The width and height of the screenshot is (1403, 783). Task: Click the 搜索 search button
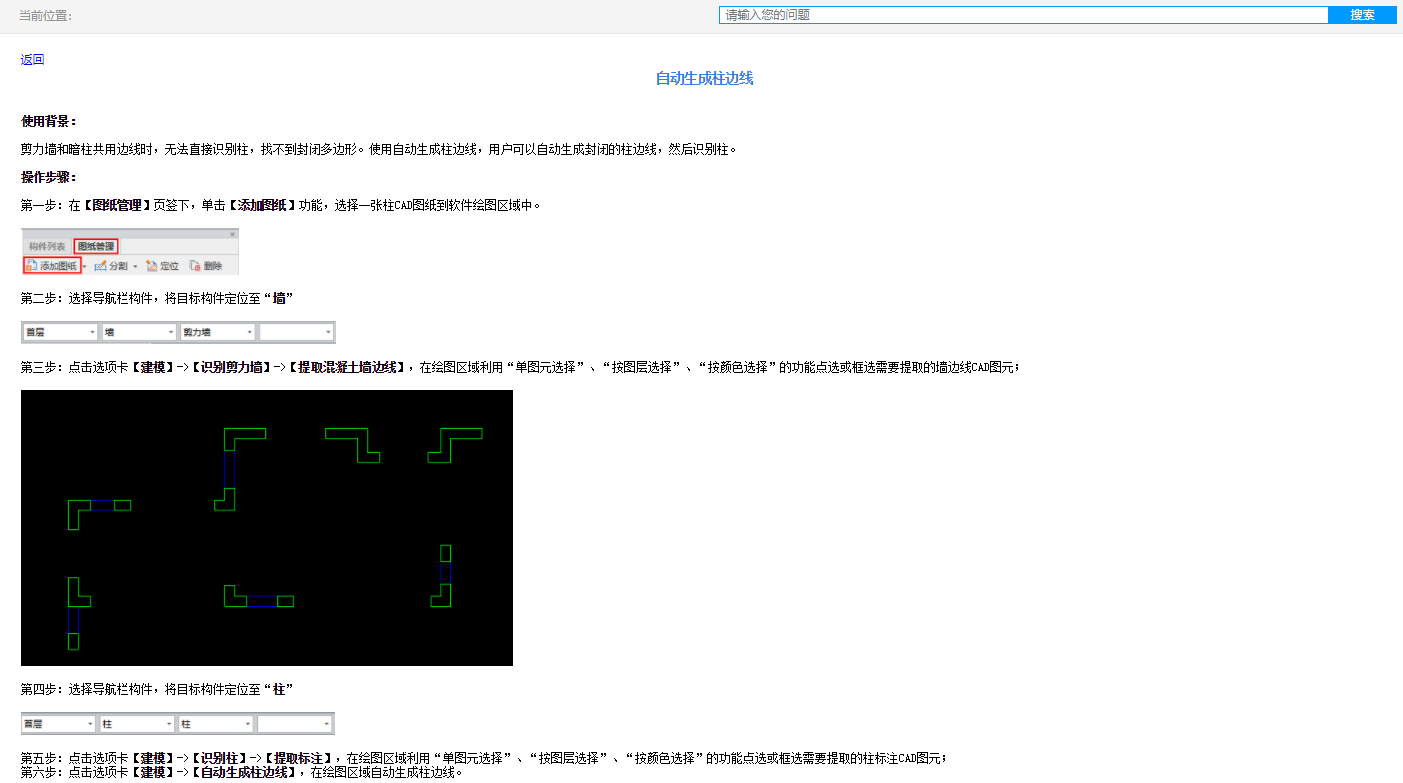tap(1362, 15)
